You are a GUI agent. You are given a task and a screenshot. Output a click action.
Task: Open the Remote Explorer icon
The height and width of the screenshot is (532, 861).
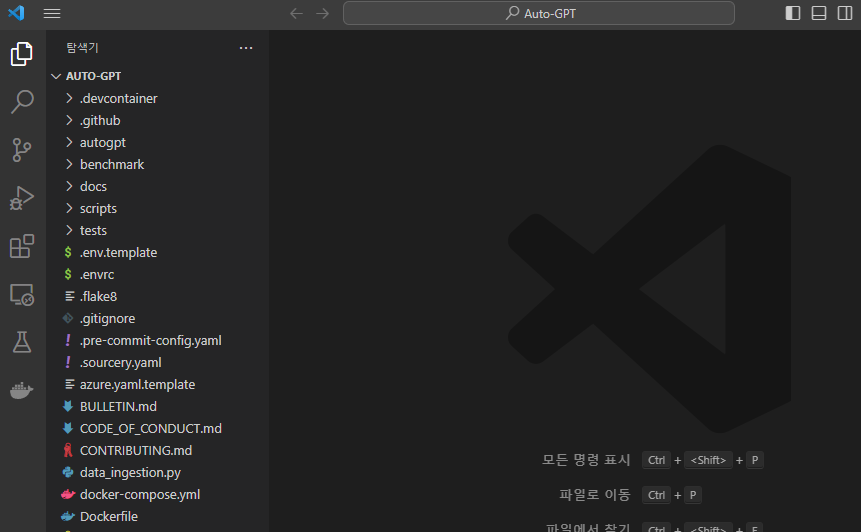pos(22,294)
